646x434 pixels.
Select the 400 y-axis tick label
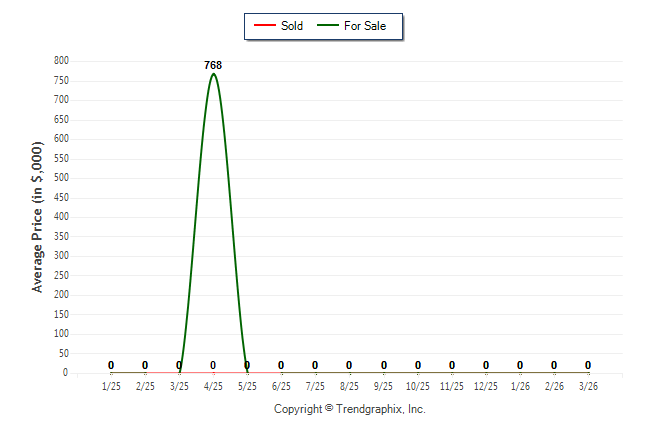point(61,217)
